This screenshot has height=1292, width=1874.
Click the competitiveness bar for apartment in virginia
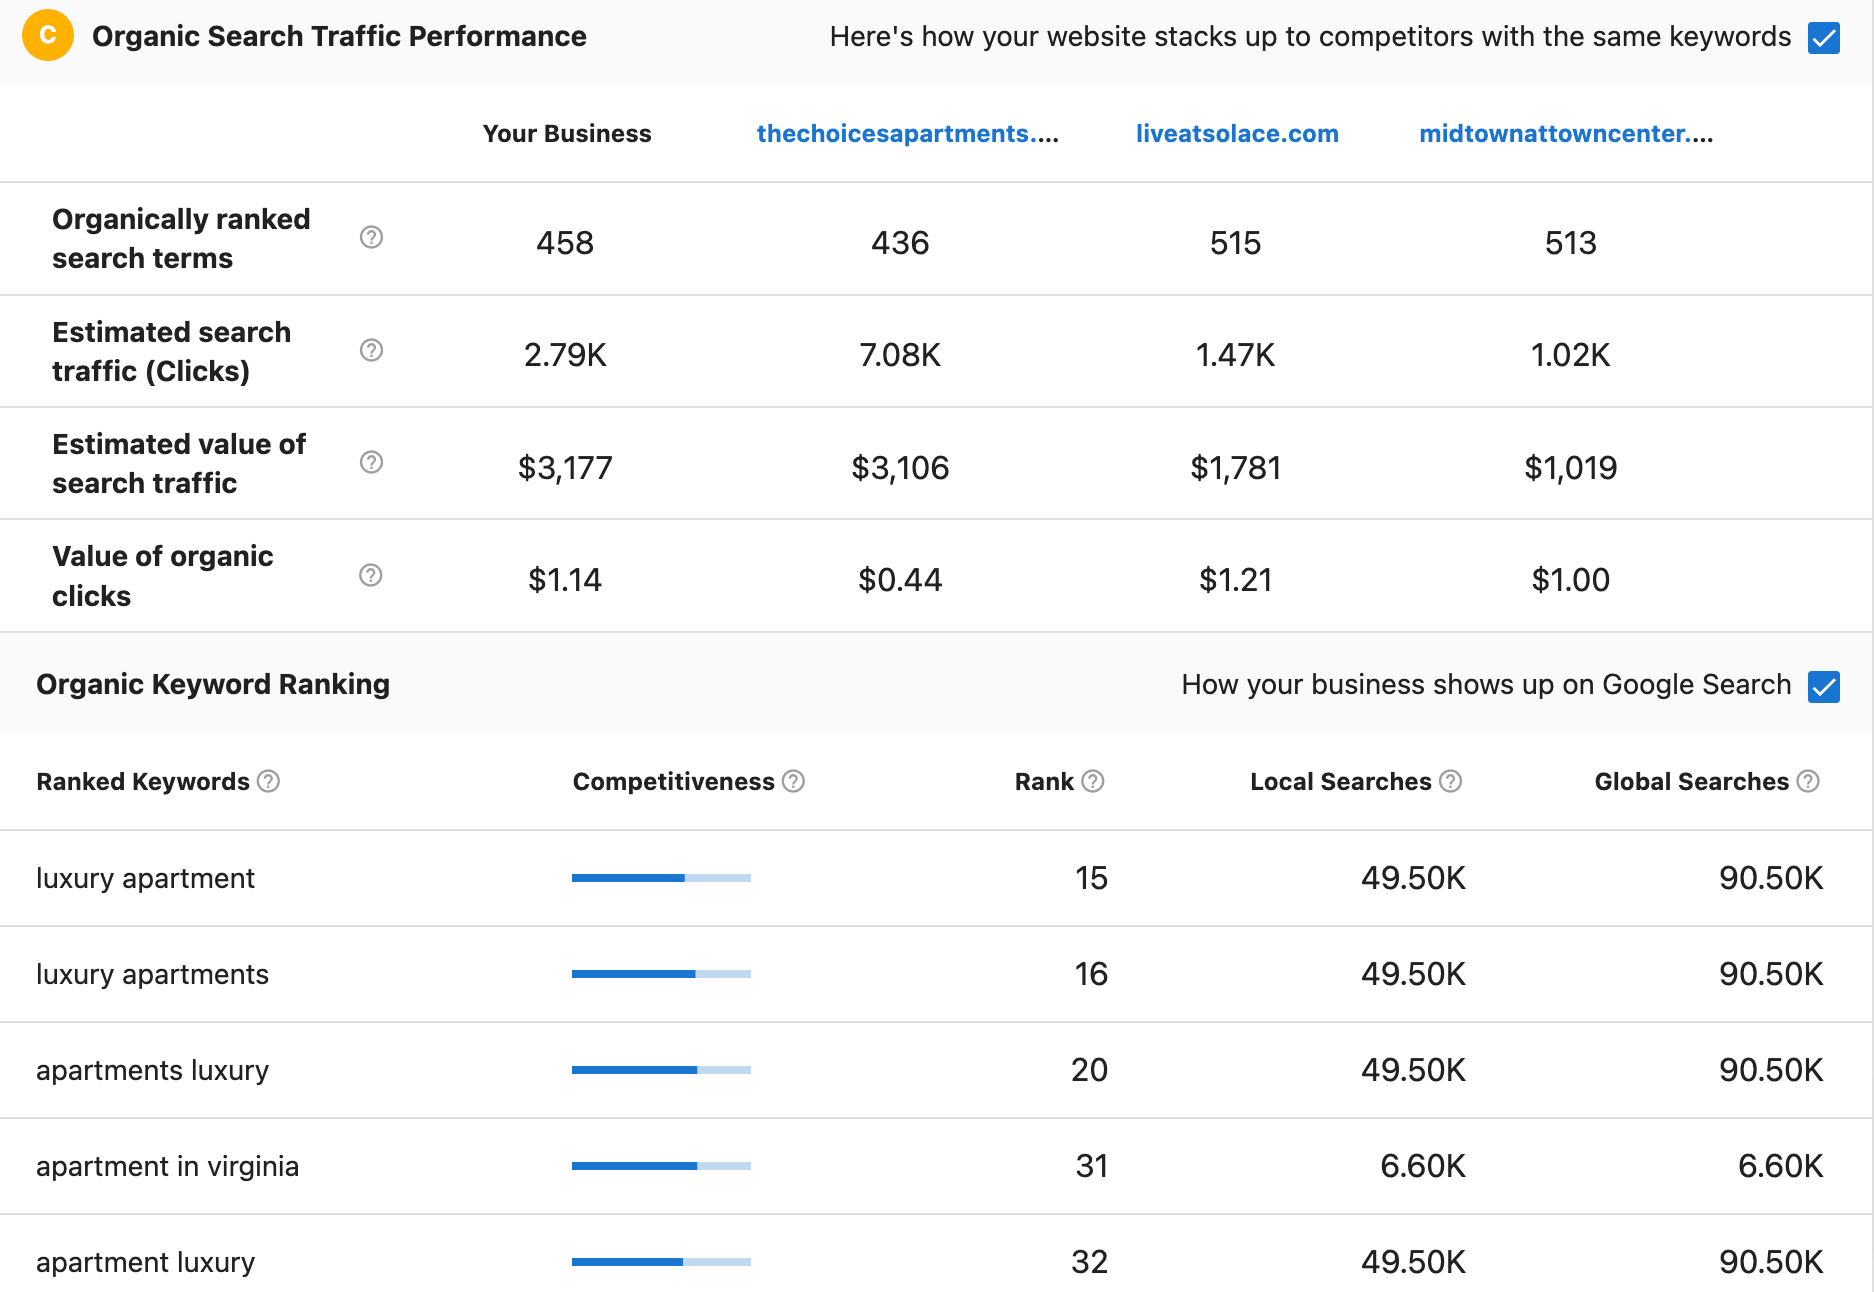[x=660, y=1165]
